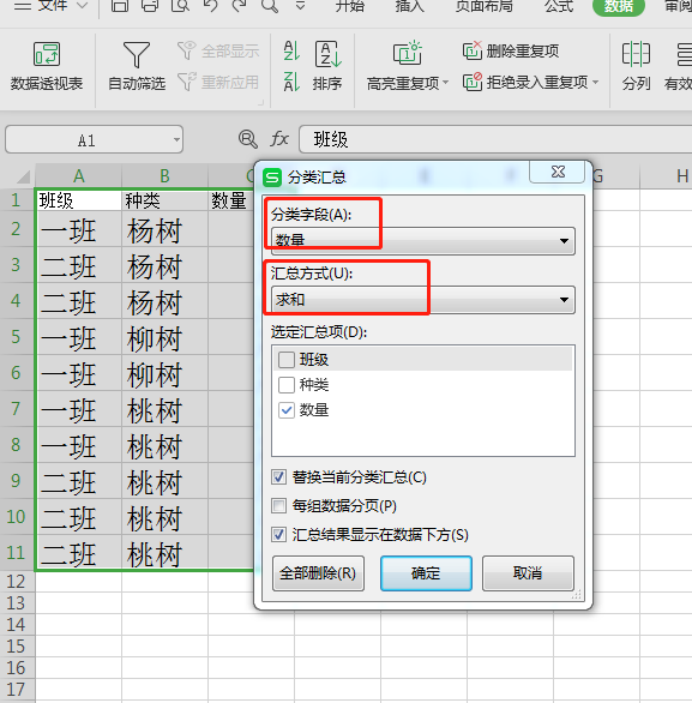Select row 5 header
The height and width of the screenshot is (703, 692).
coord(17,337)
